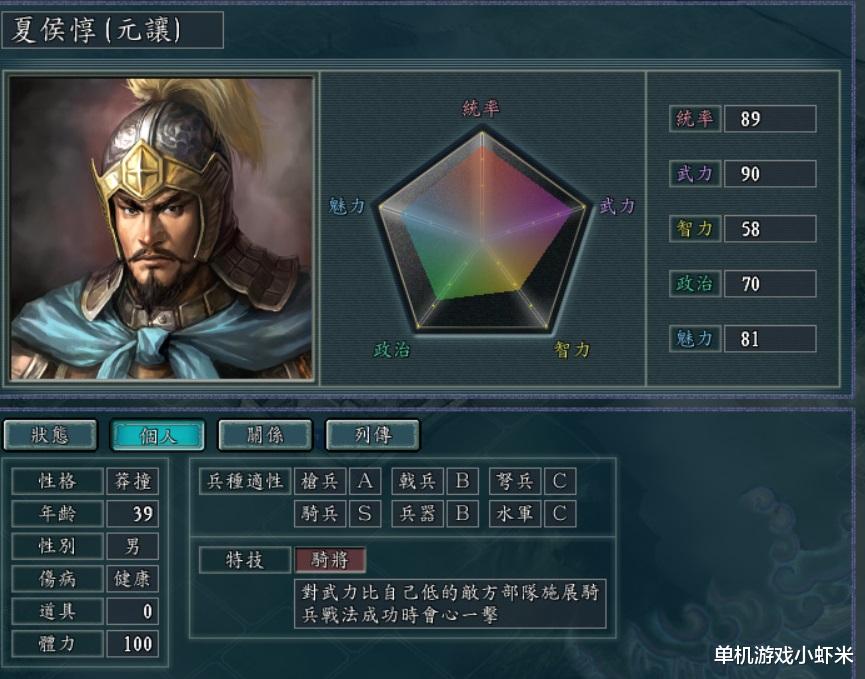Click the Xiahou Dun portrait image
The image size is (865, 679).
click(x=162, y=228)
